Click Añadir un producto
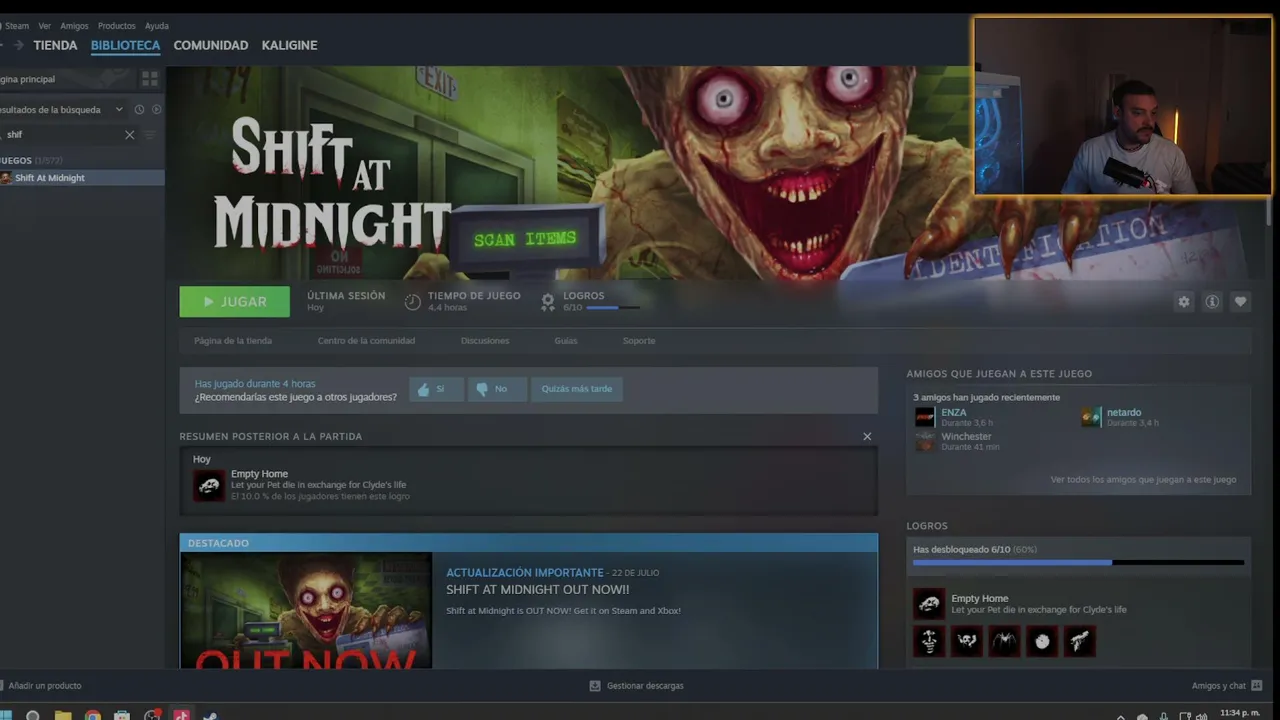1280x720 pixels. (41, 686)
